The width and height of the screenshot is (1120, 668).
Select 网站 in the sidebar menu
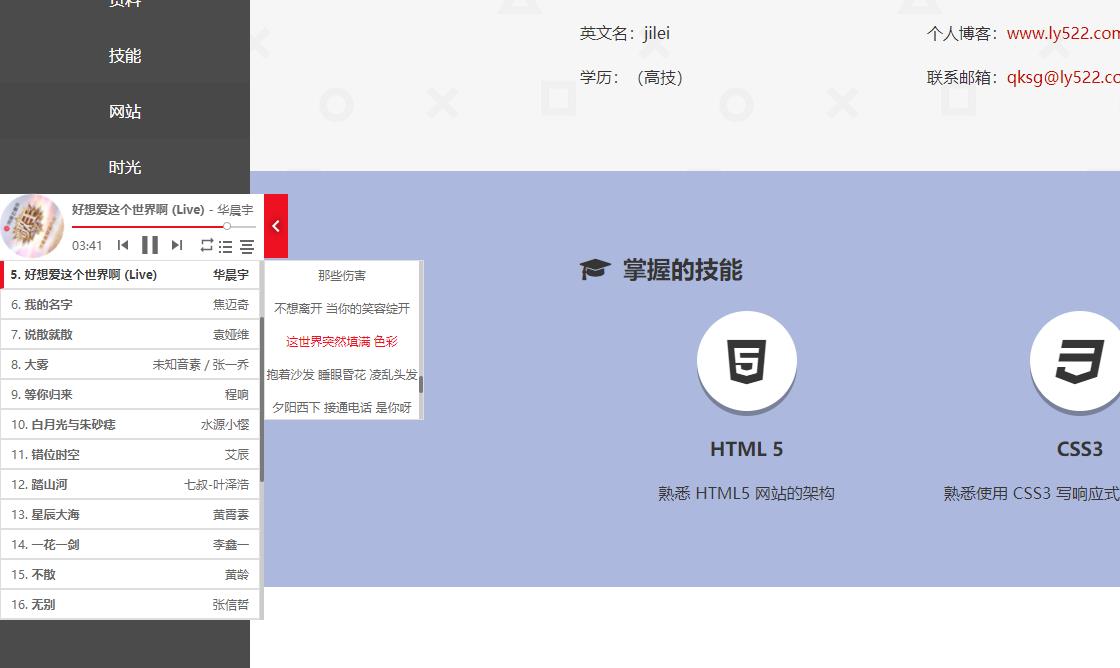[x=124, y=111]
